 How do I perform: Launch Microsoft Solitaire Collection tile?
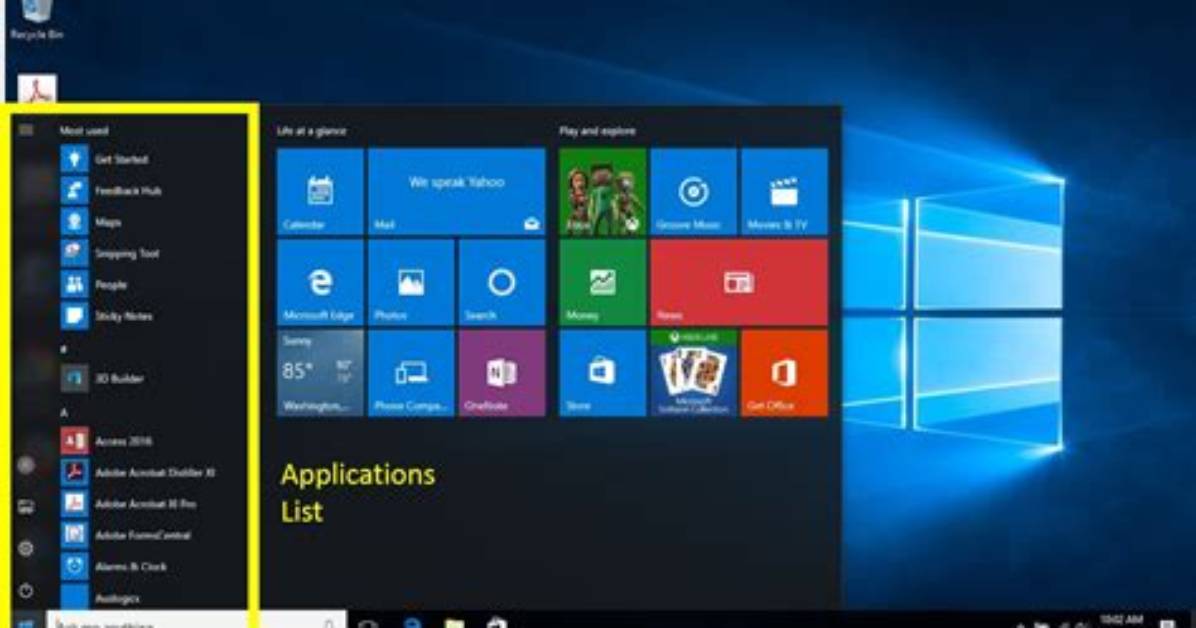(x=693, y=373)
